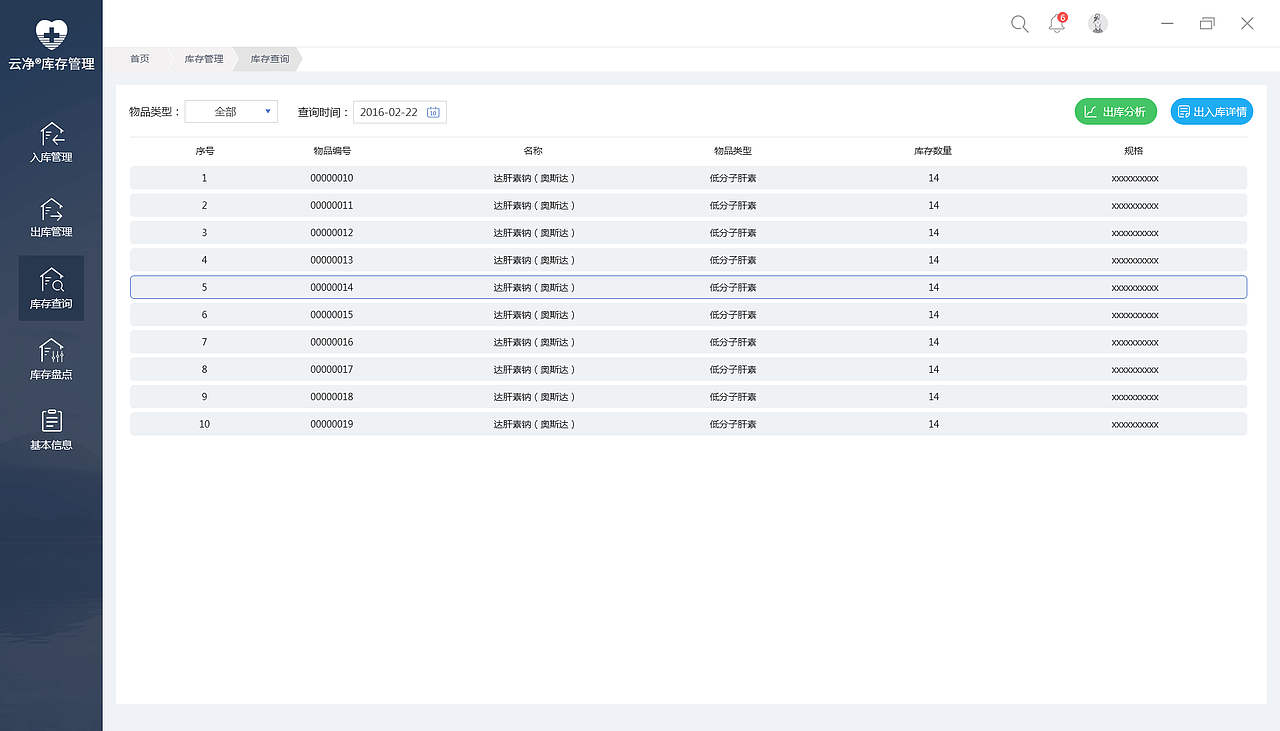
Task: Click quantity 14 in row 6
Action: (x=933, y=315)
